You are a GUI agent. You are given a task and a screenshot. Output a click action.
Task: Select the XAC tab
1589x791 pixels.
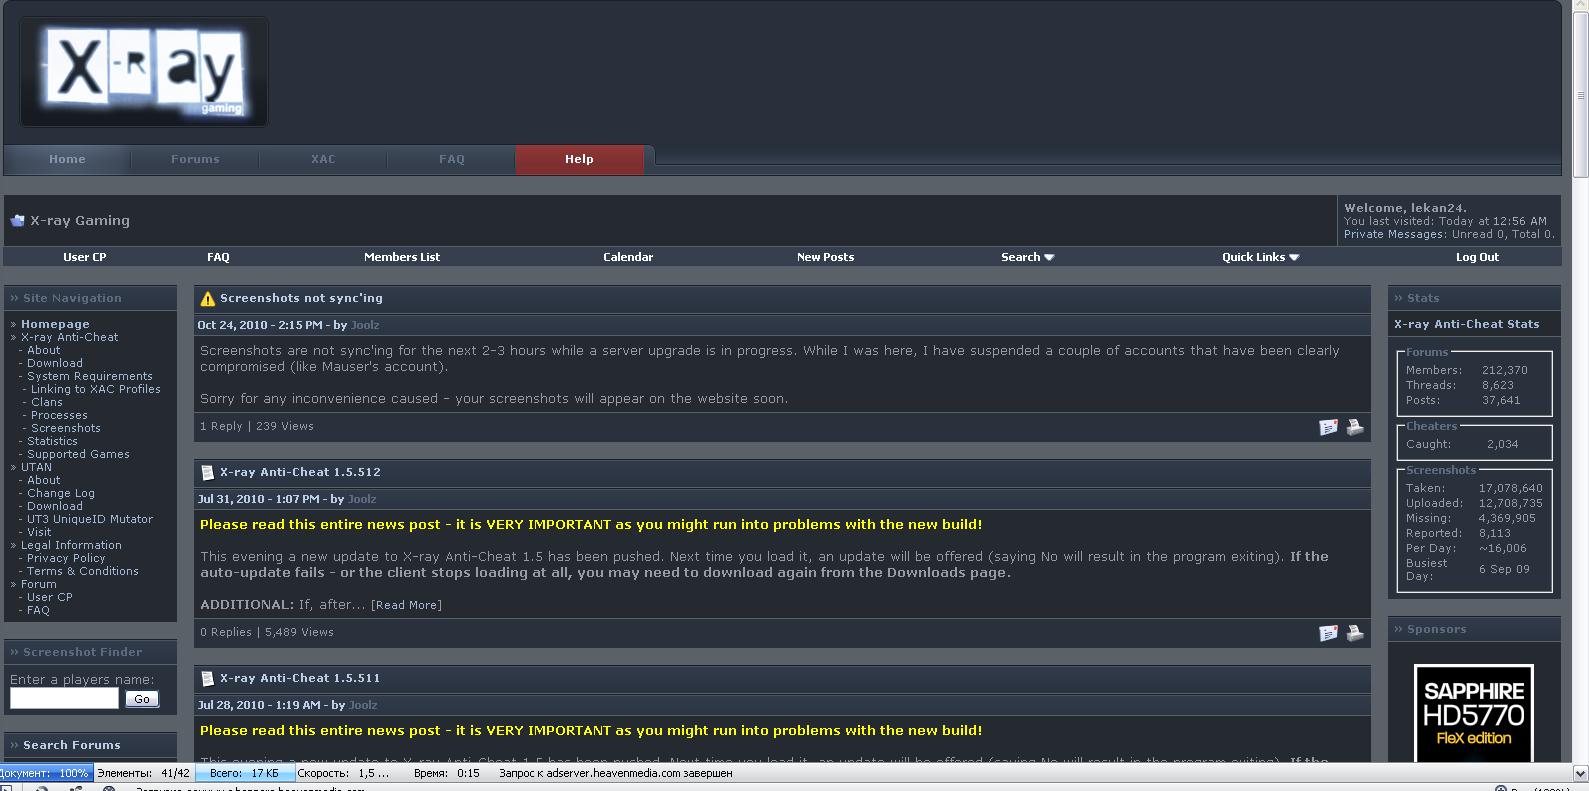(x=323, y=159)
